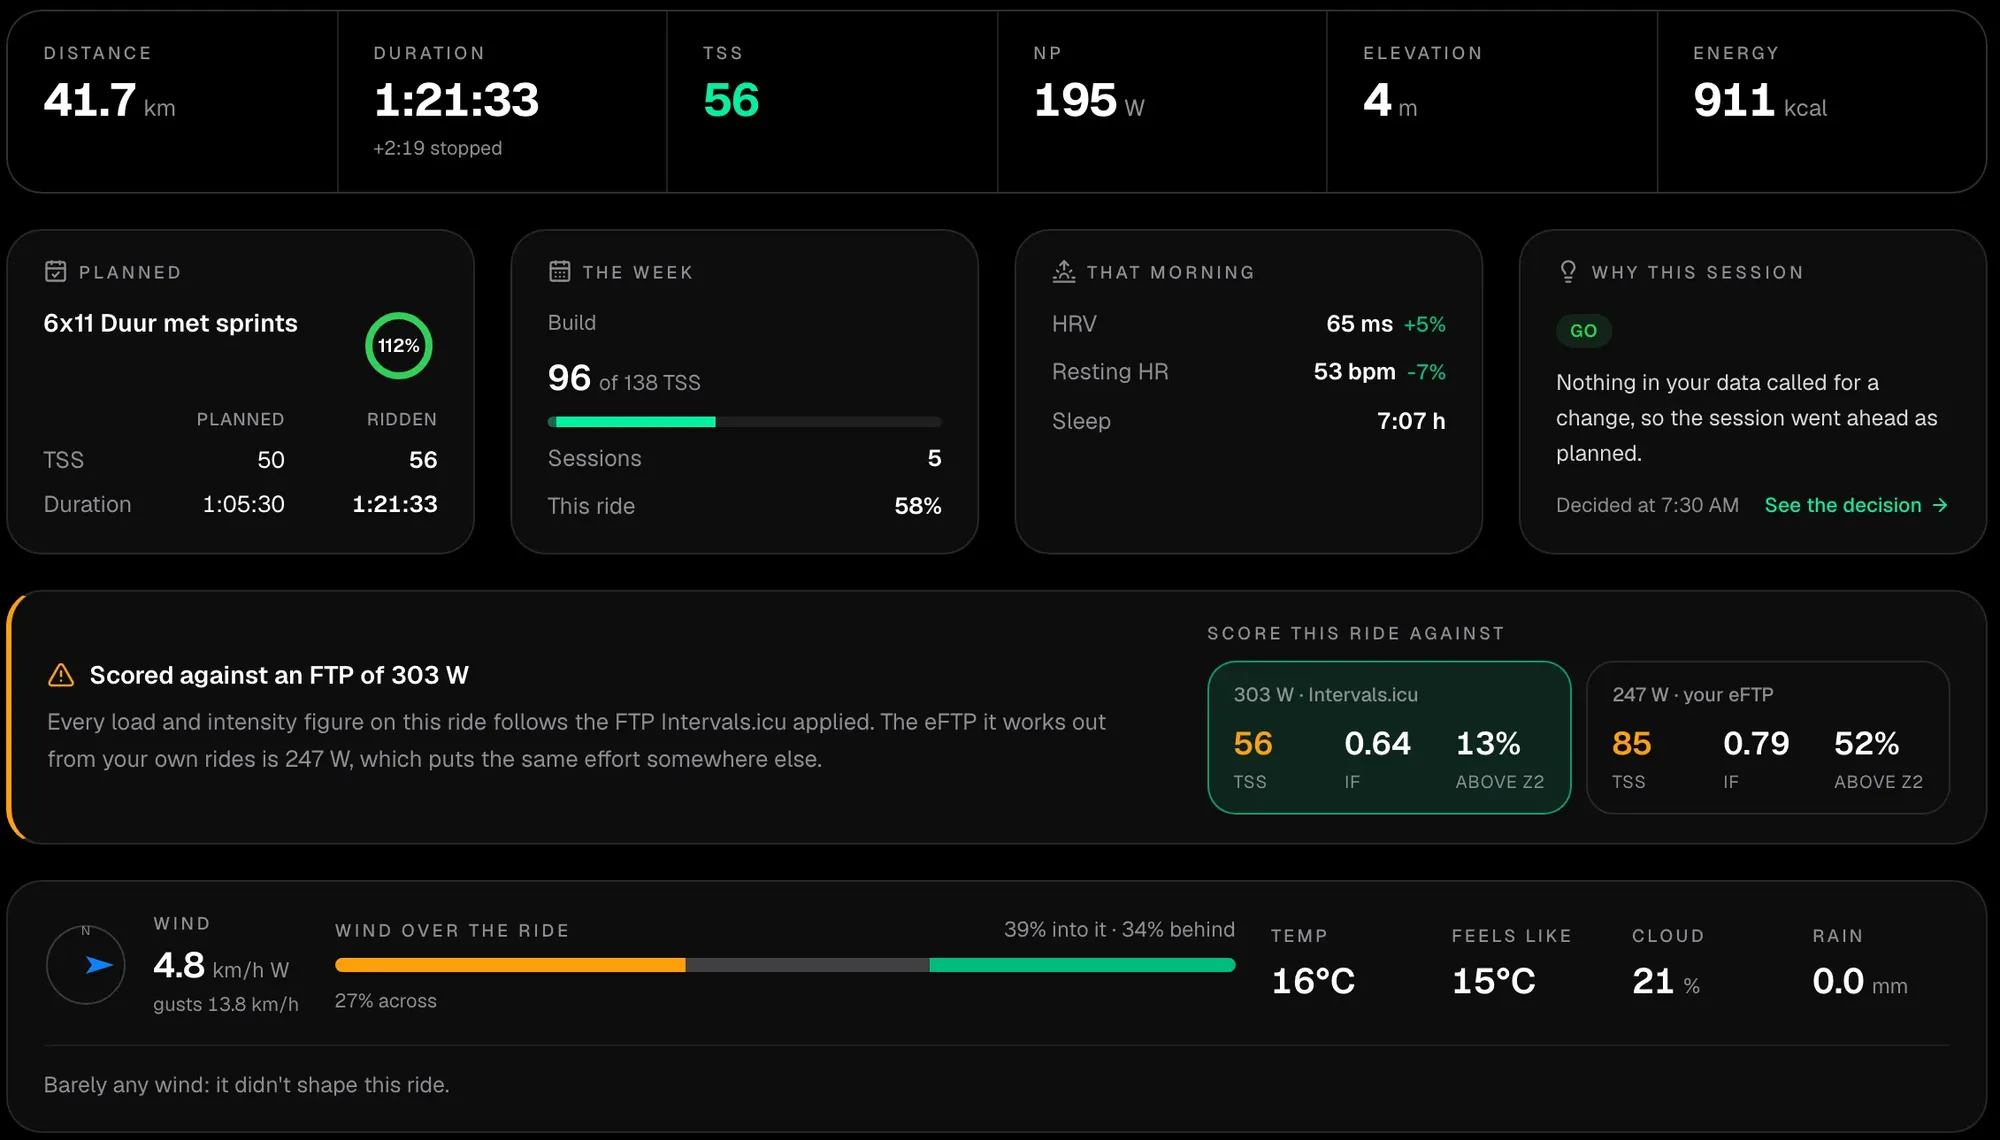Click the sunrise icon beside THAT MORNING
Screen dimensions: 2000x1140
coord(1064,272)
